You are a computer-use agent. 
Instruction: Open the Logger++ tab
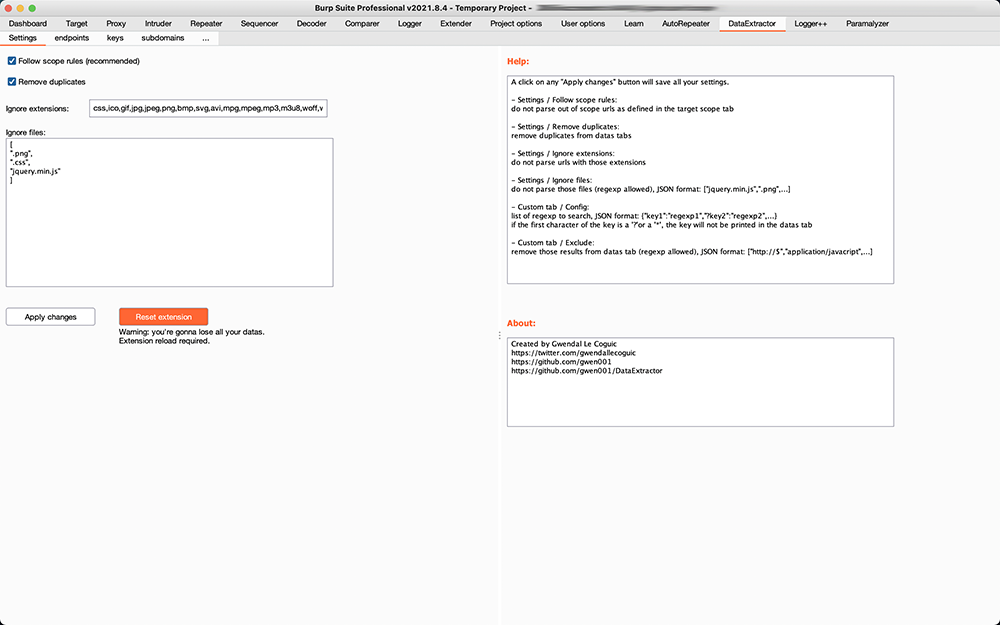(811, 24)
